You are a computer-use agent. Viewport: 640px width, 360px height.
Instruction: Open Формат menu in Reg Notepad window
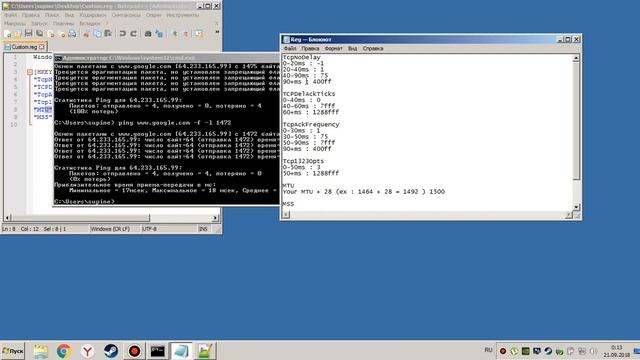click(x=333, y=48)
